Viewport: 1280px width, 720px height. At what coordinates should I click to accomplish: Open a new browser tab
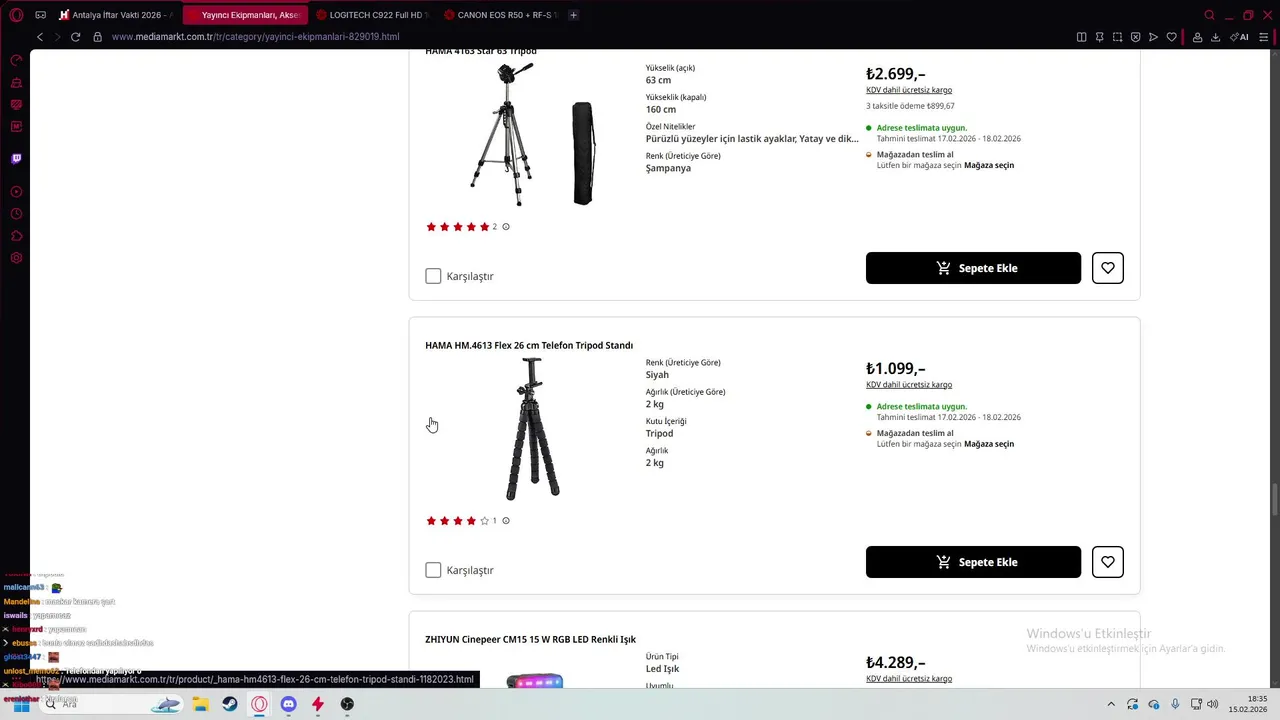tap(573, 15)
